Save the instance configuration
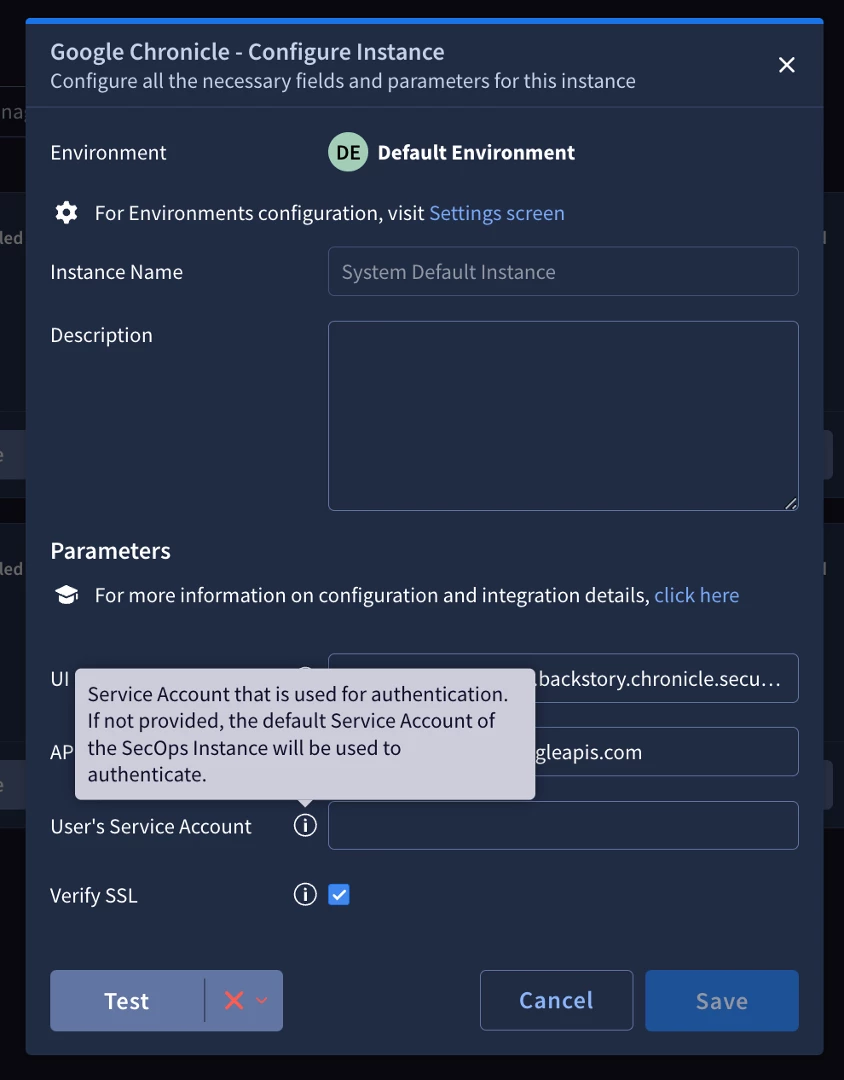This screenshot has height=1080, width=844. point(722,1001)
